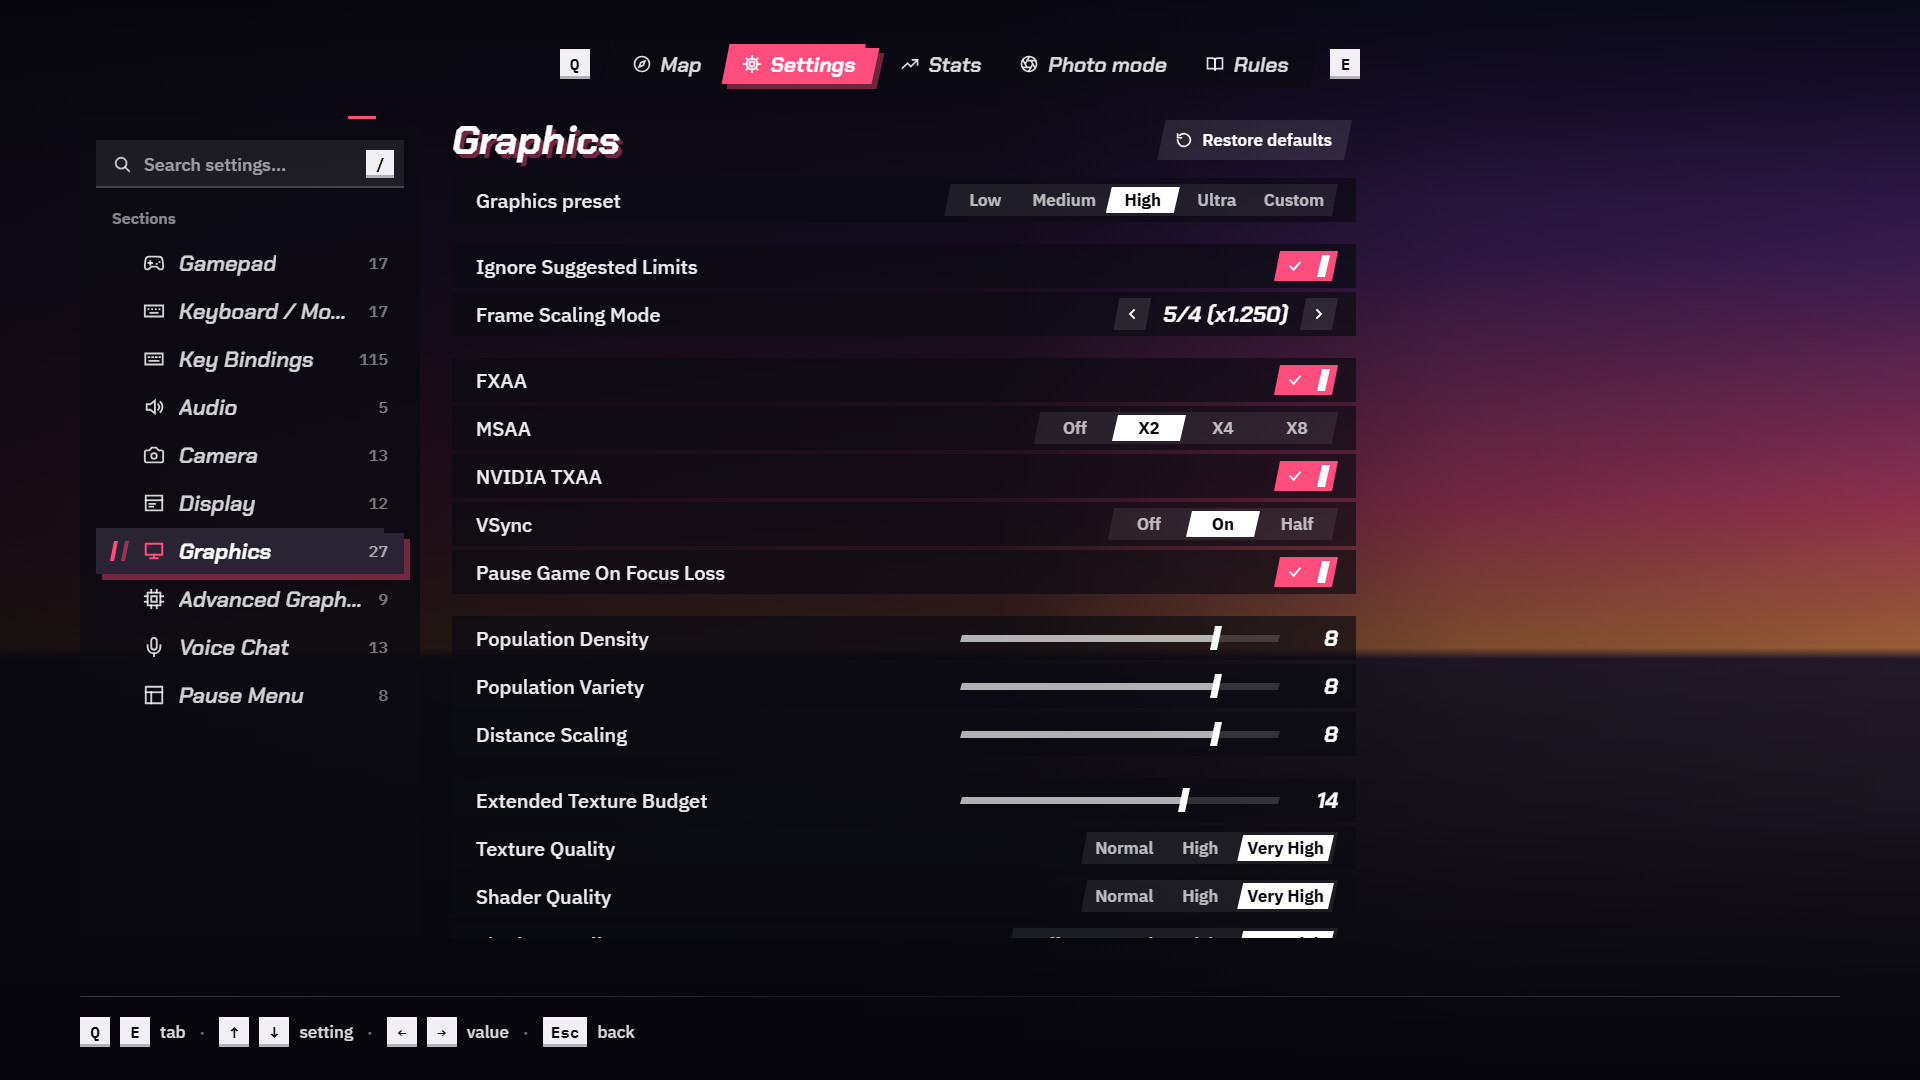Select the Audio speaker icon
The width and height of the screenshot is (1920, 1080).
(153, 407)
